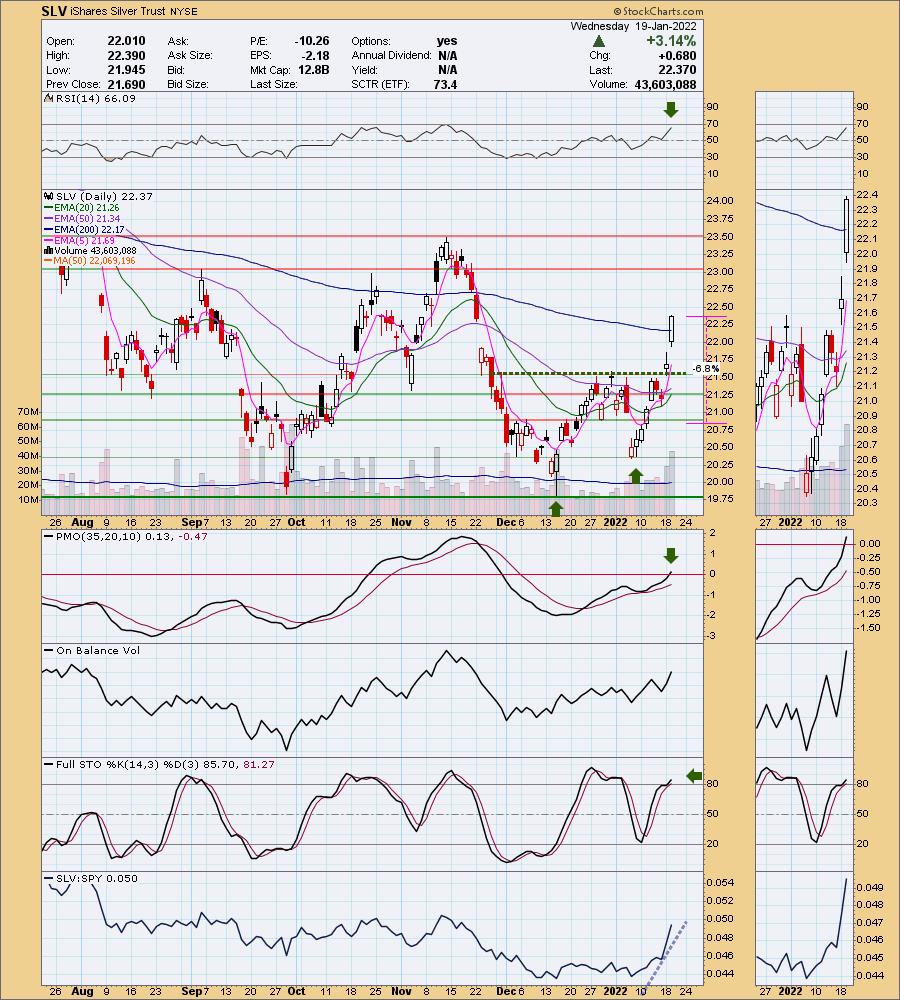Click the SLV ticker symbol title
The image size is (900, 1000).
[54, 11]
